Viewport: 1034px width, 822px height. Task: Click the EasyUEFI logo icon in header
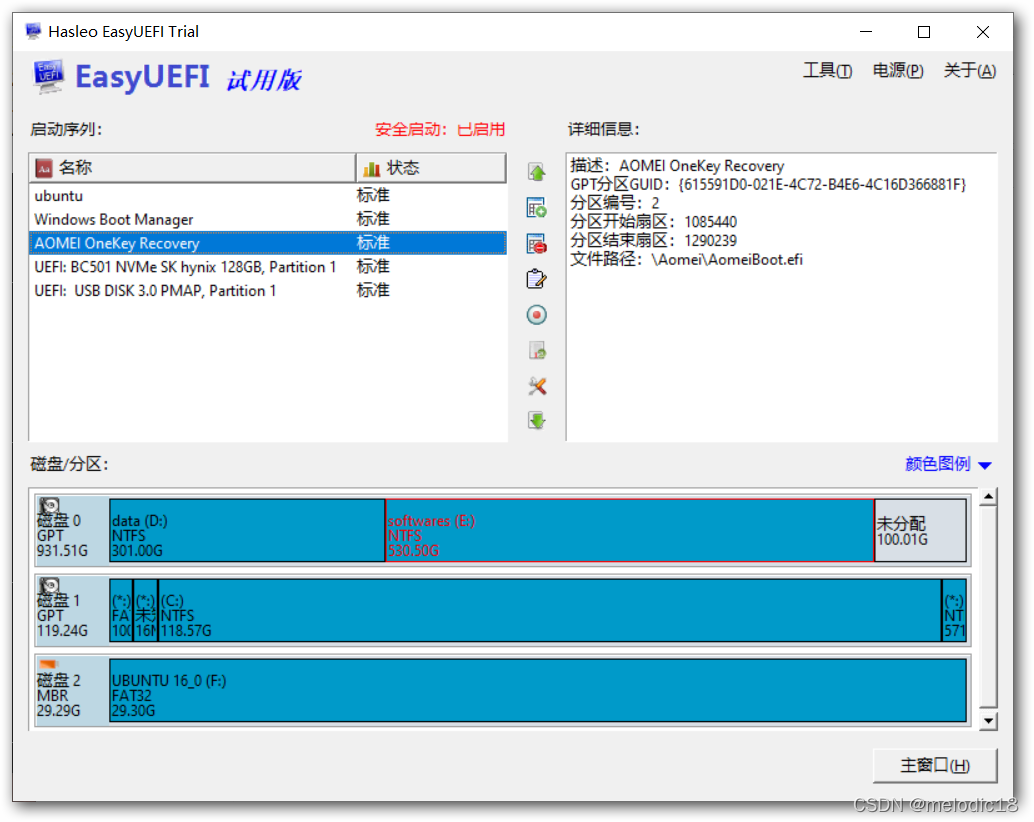coord(49,76)
